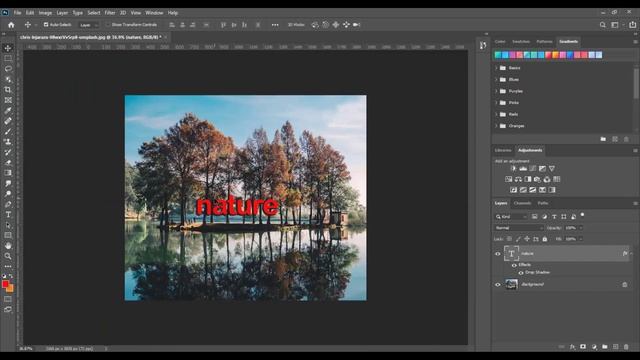Select the Rectangular Marquee tool
This screenshot has height=360, width=640.
pos(8,58)
